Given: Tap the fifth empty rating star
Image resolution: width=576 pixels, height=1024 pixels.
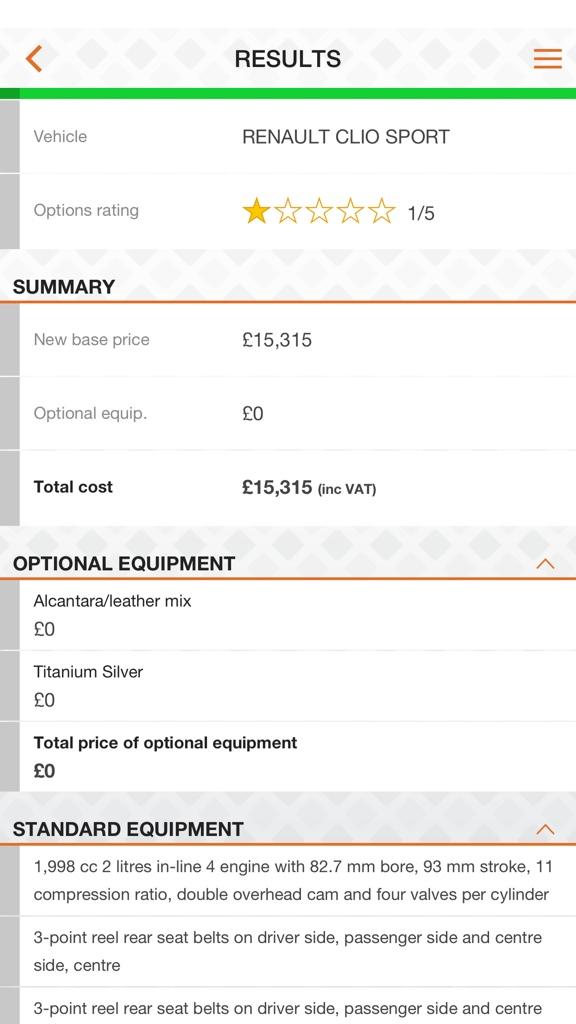Looking at the screenshot, I should (x=381, y=212).
